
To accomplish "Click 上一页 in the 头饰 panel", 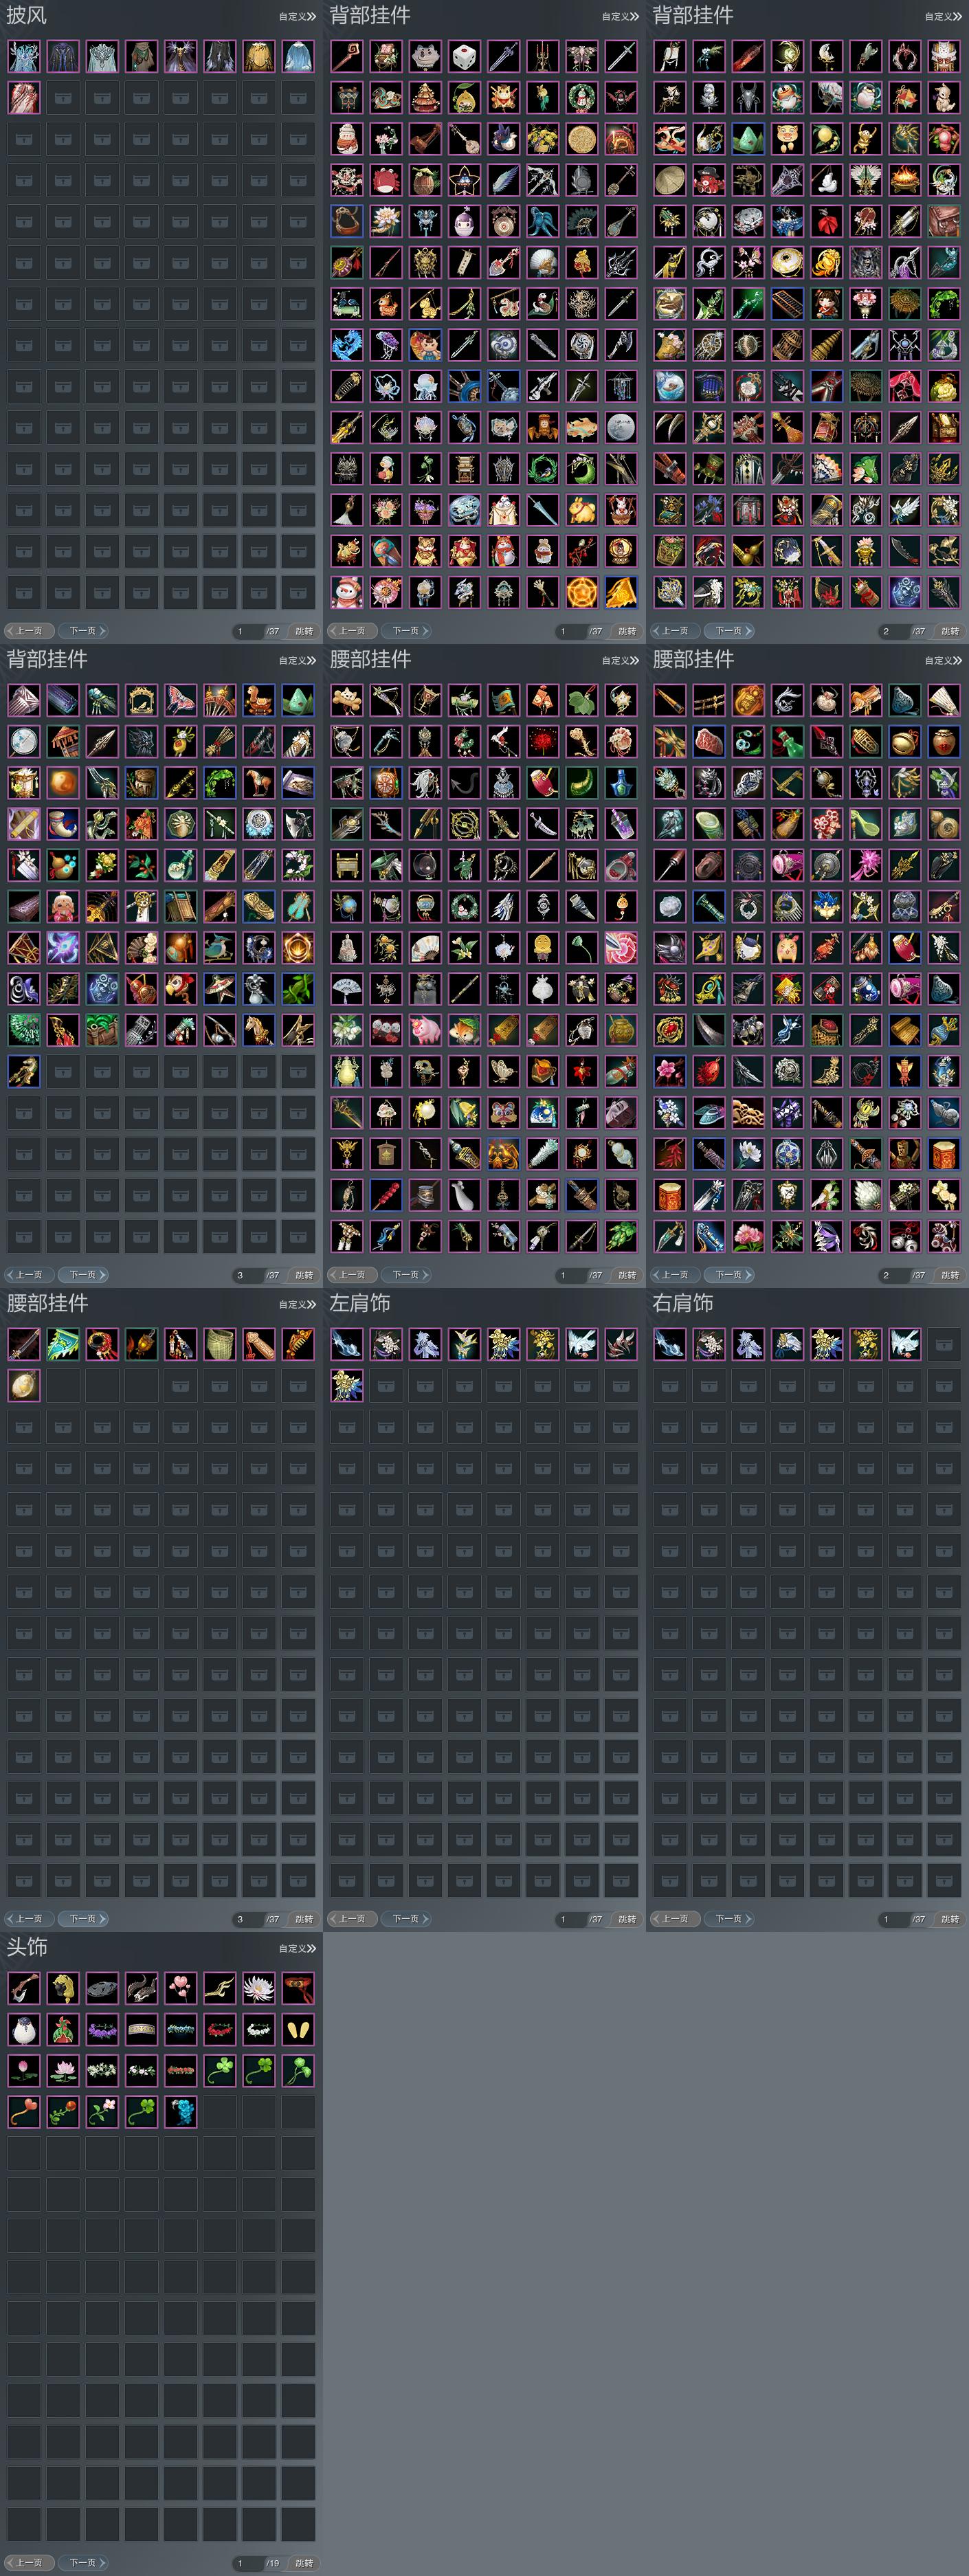I will (x=29, y=2563).
